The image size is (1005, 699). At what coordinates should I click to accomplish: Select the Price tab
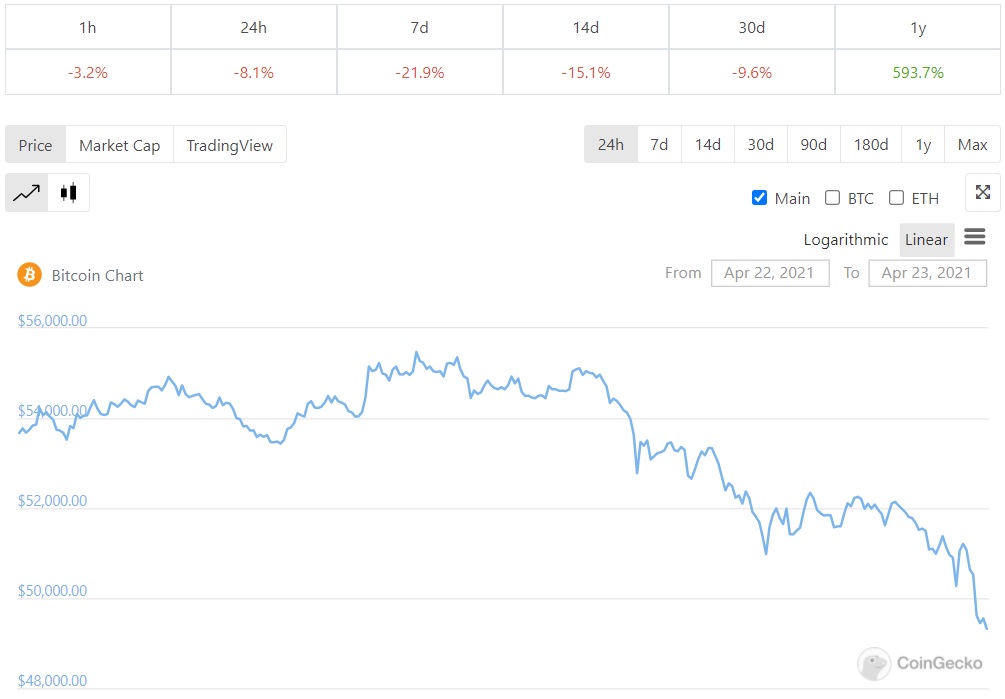pos(35,145)
